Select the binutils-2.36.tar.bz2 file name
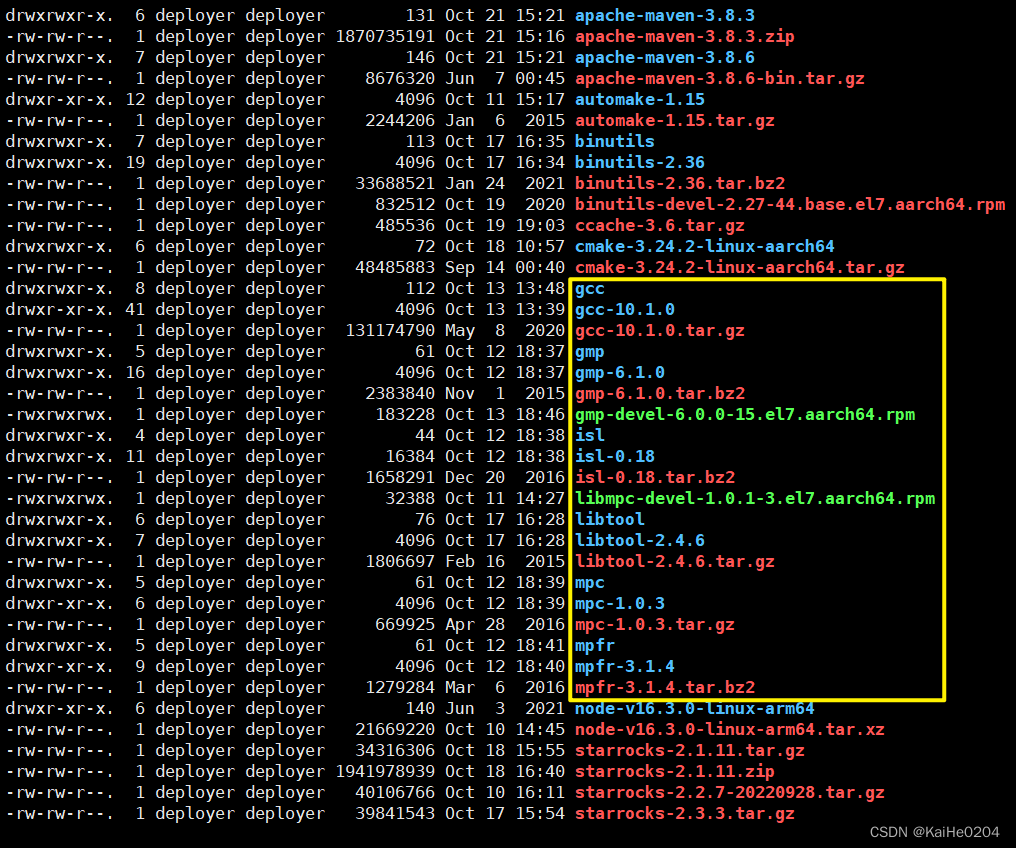Viewport: 1016px width, 848px height. point(680,183)
